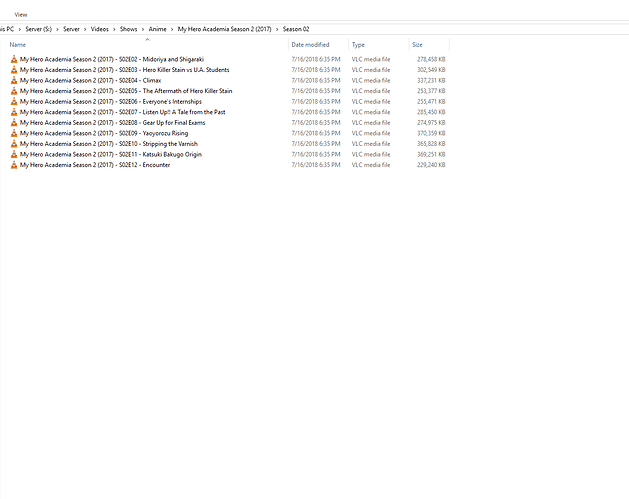The height and width of the screenshot is (499, 629).
Task: Sort files by Name column
Action: point(18,45)
